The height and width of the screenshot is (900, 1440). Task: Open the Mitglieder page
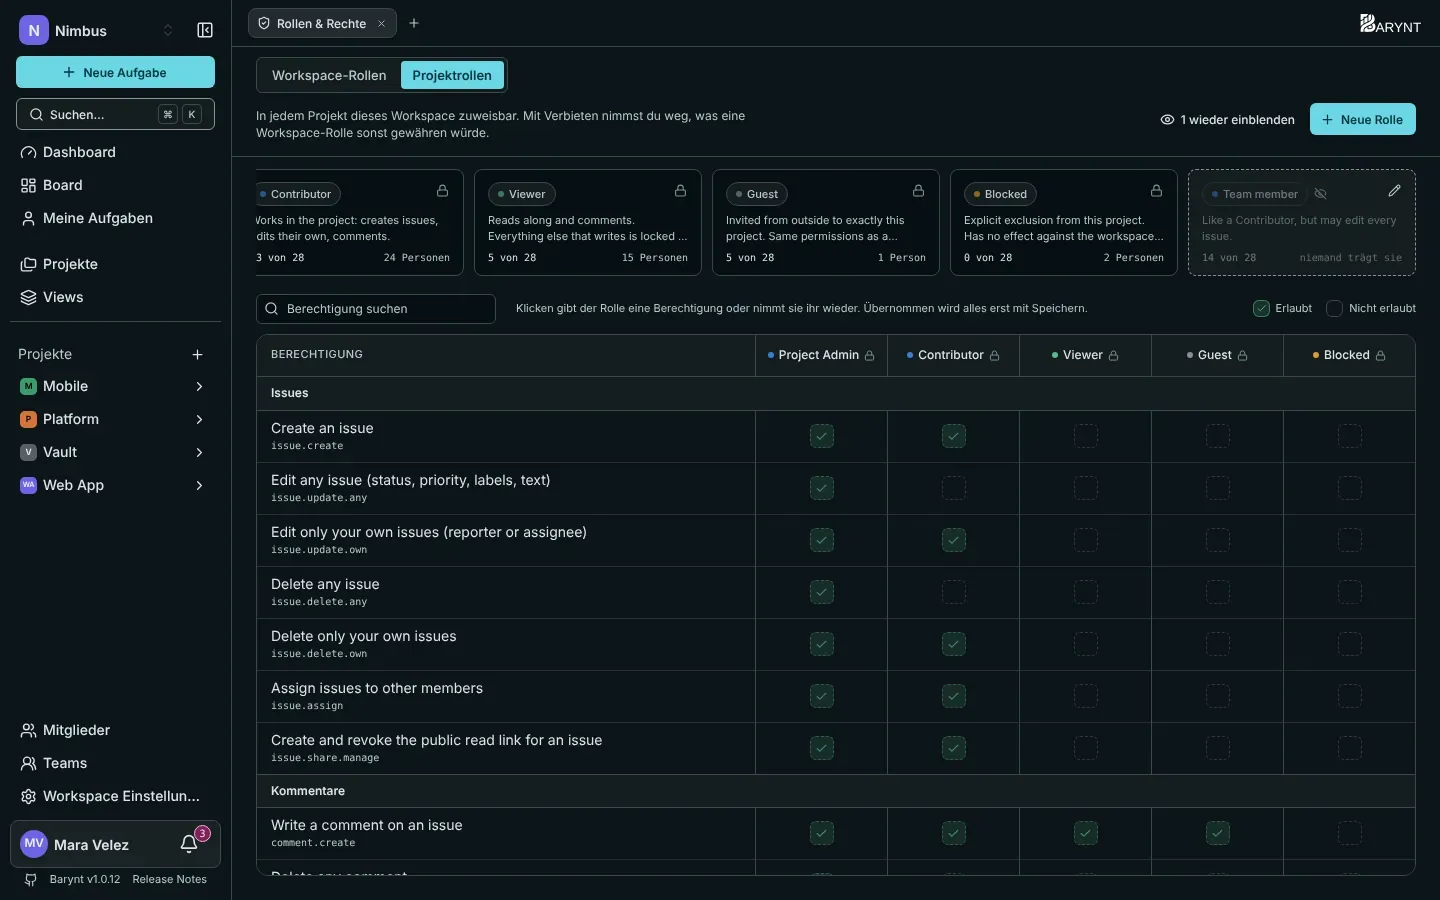(115, 730)
